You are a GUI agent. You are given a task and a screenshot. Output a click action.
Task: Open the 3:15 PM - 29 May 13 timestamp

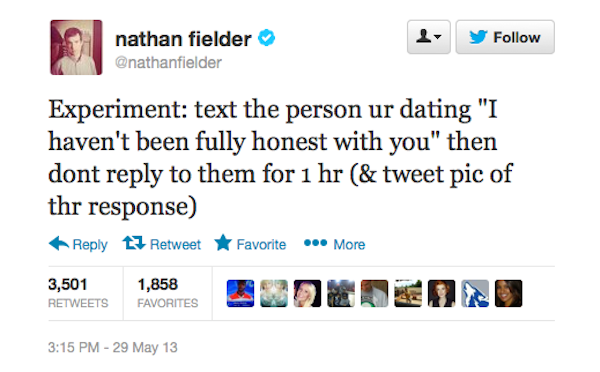[x=112, y=347]
